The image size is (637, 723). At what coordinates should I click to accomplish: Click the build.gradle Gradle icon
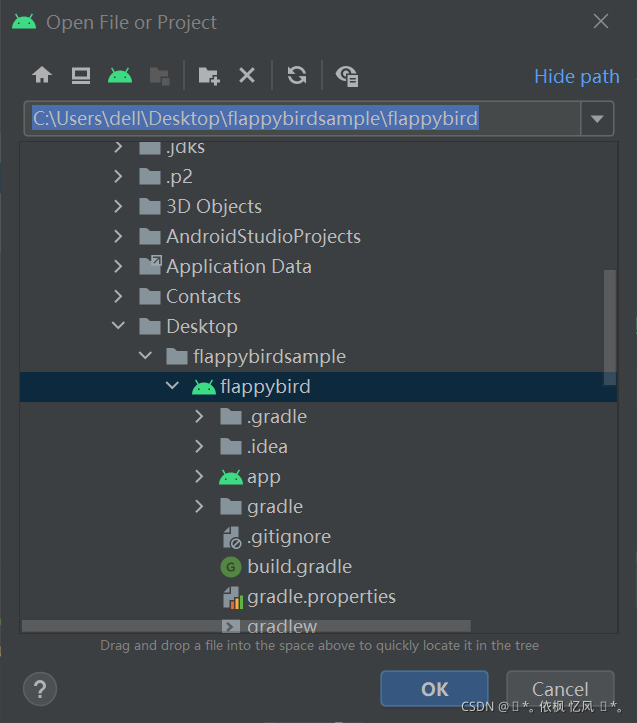[x=231, y=567]
